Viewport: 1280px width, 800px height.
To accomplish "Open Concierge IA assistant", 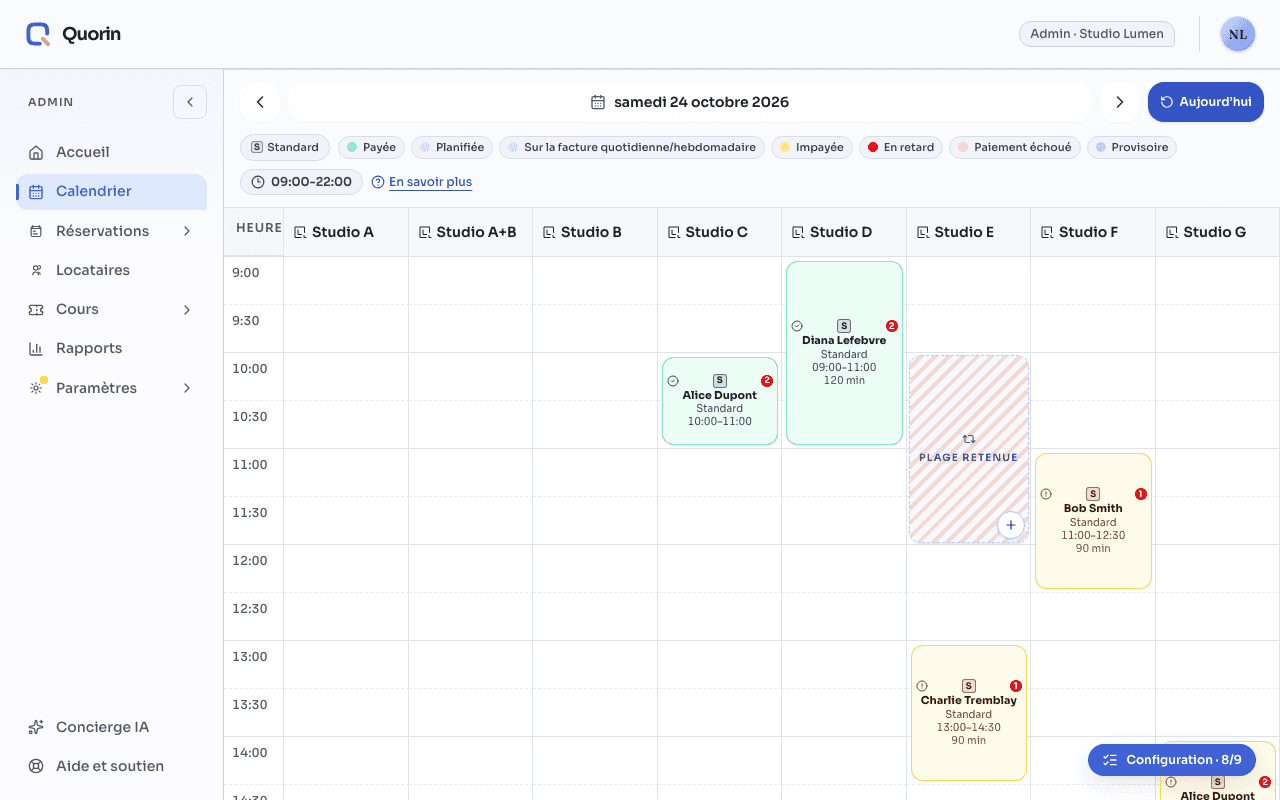I will pos(111,727).
